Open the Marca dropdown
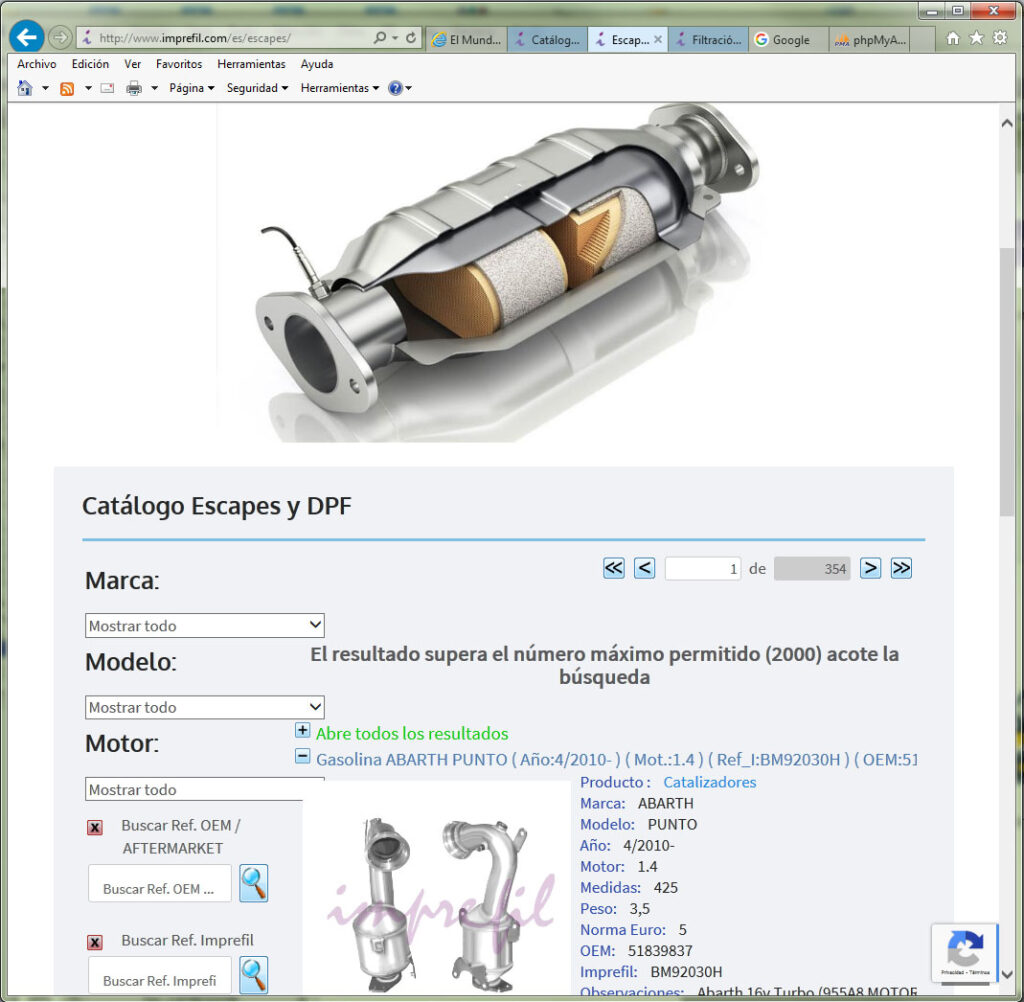 [204, 625]
